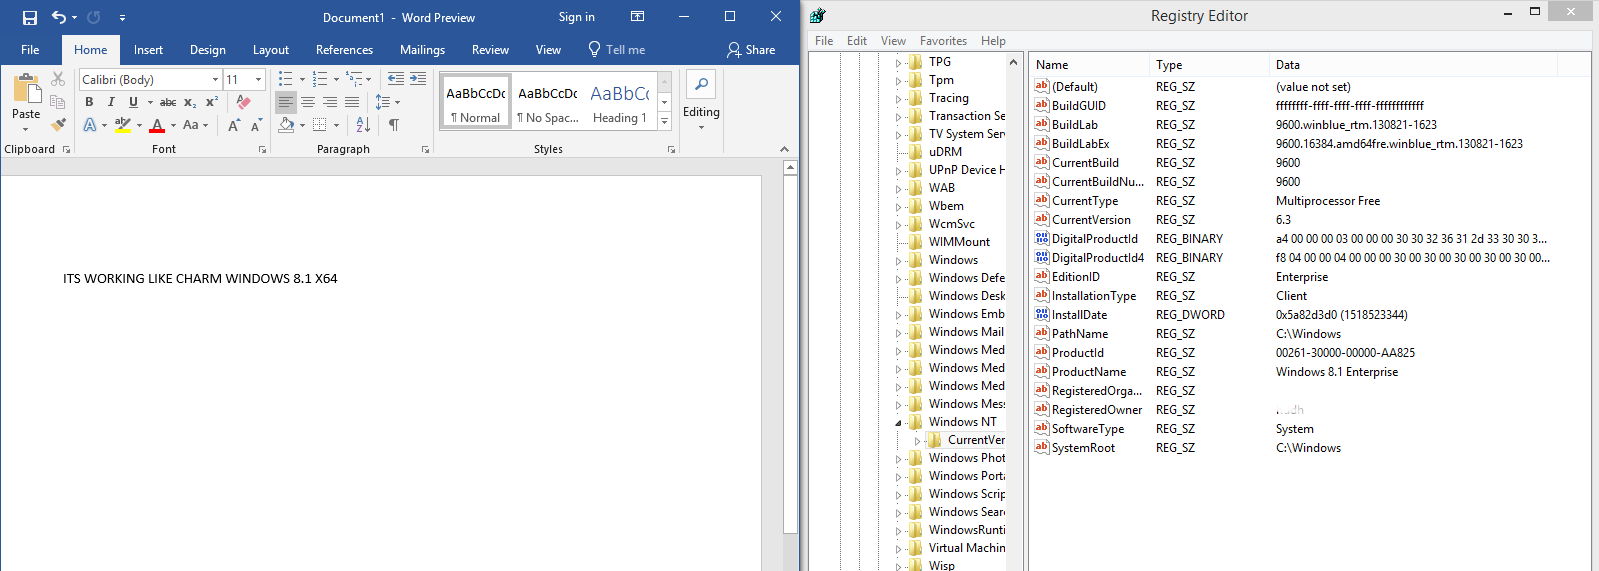Open the font size 11 dropdown
Screen dimensions: 1599x571
259,79
